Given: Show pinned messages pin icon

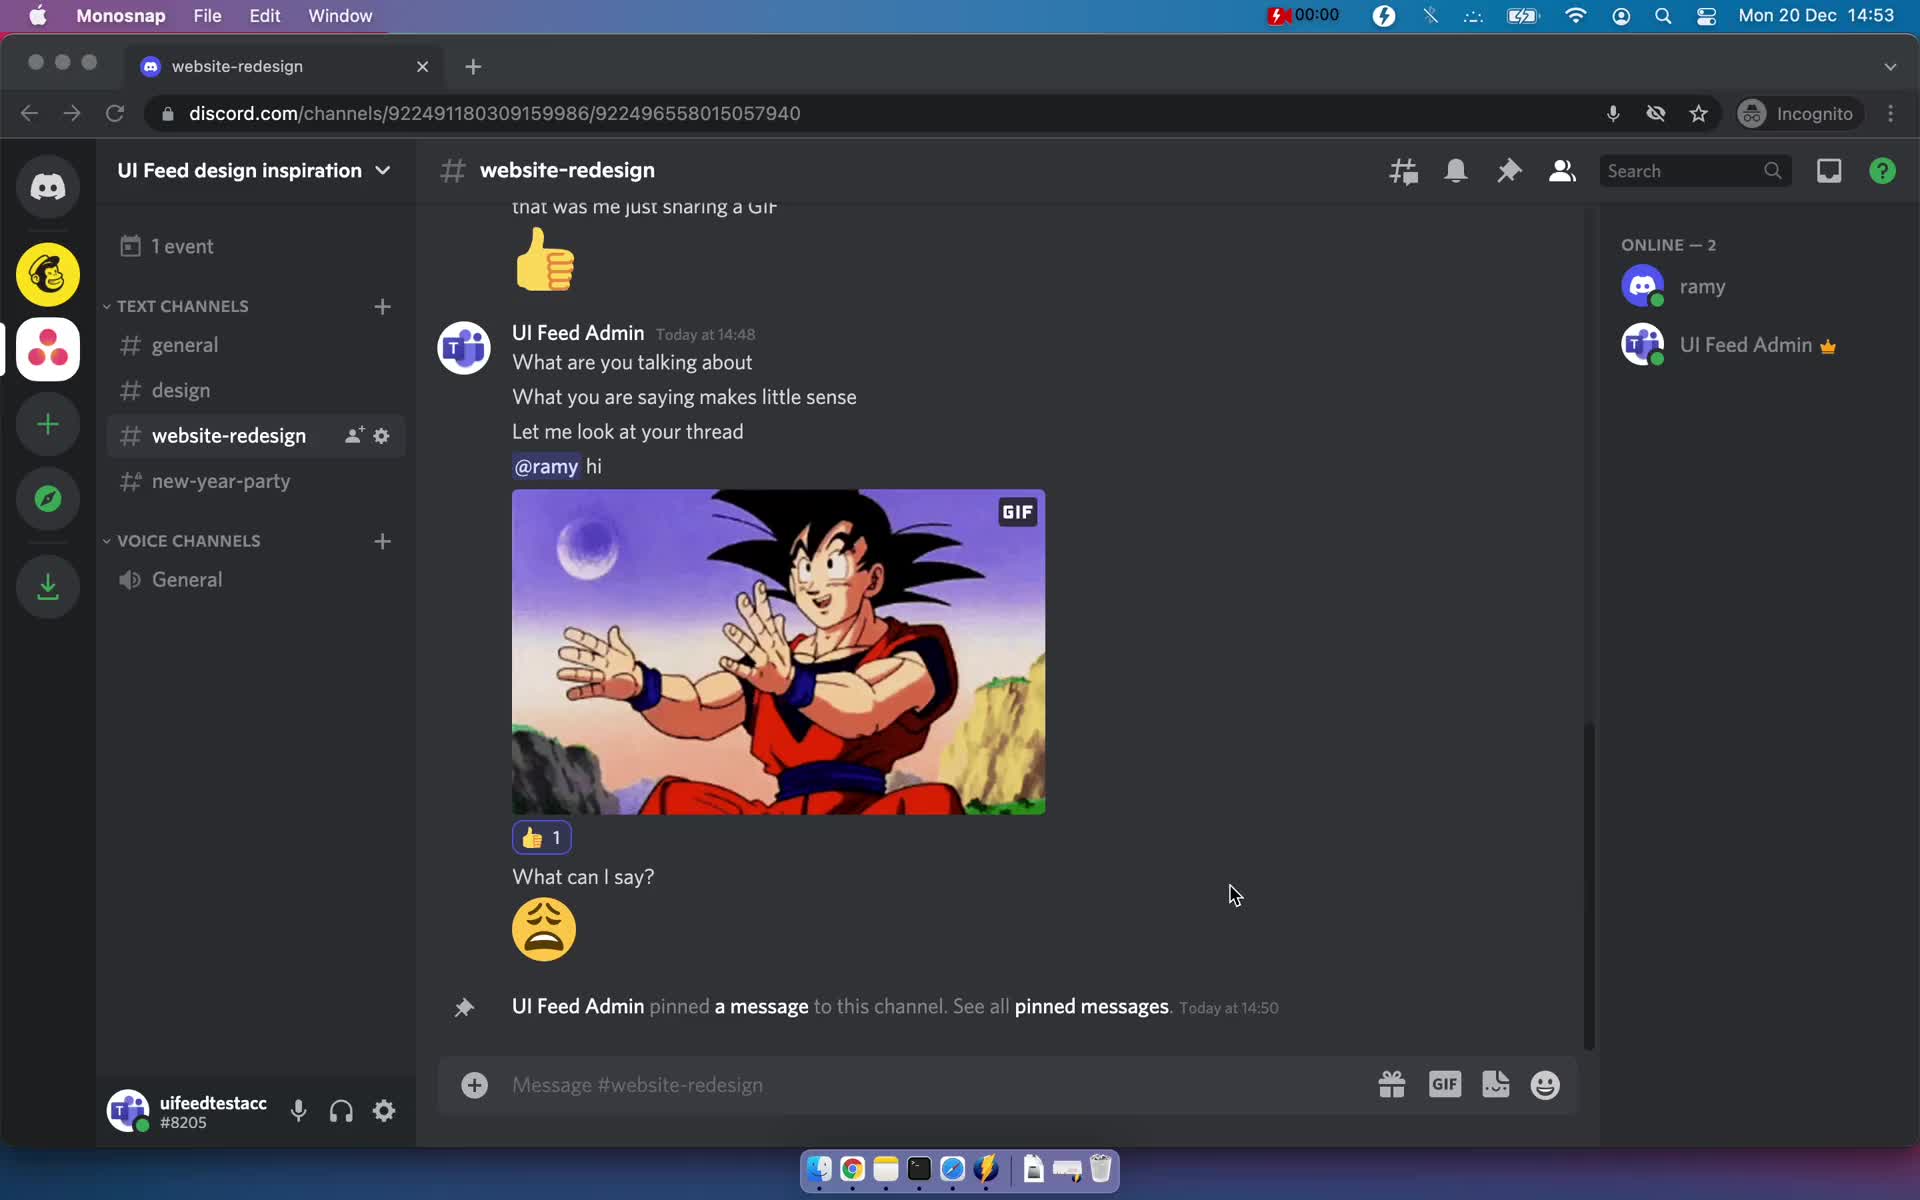Looking at the screenshot, I should pos(1509,171).
